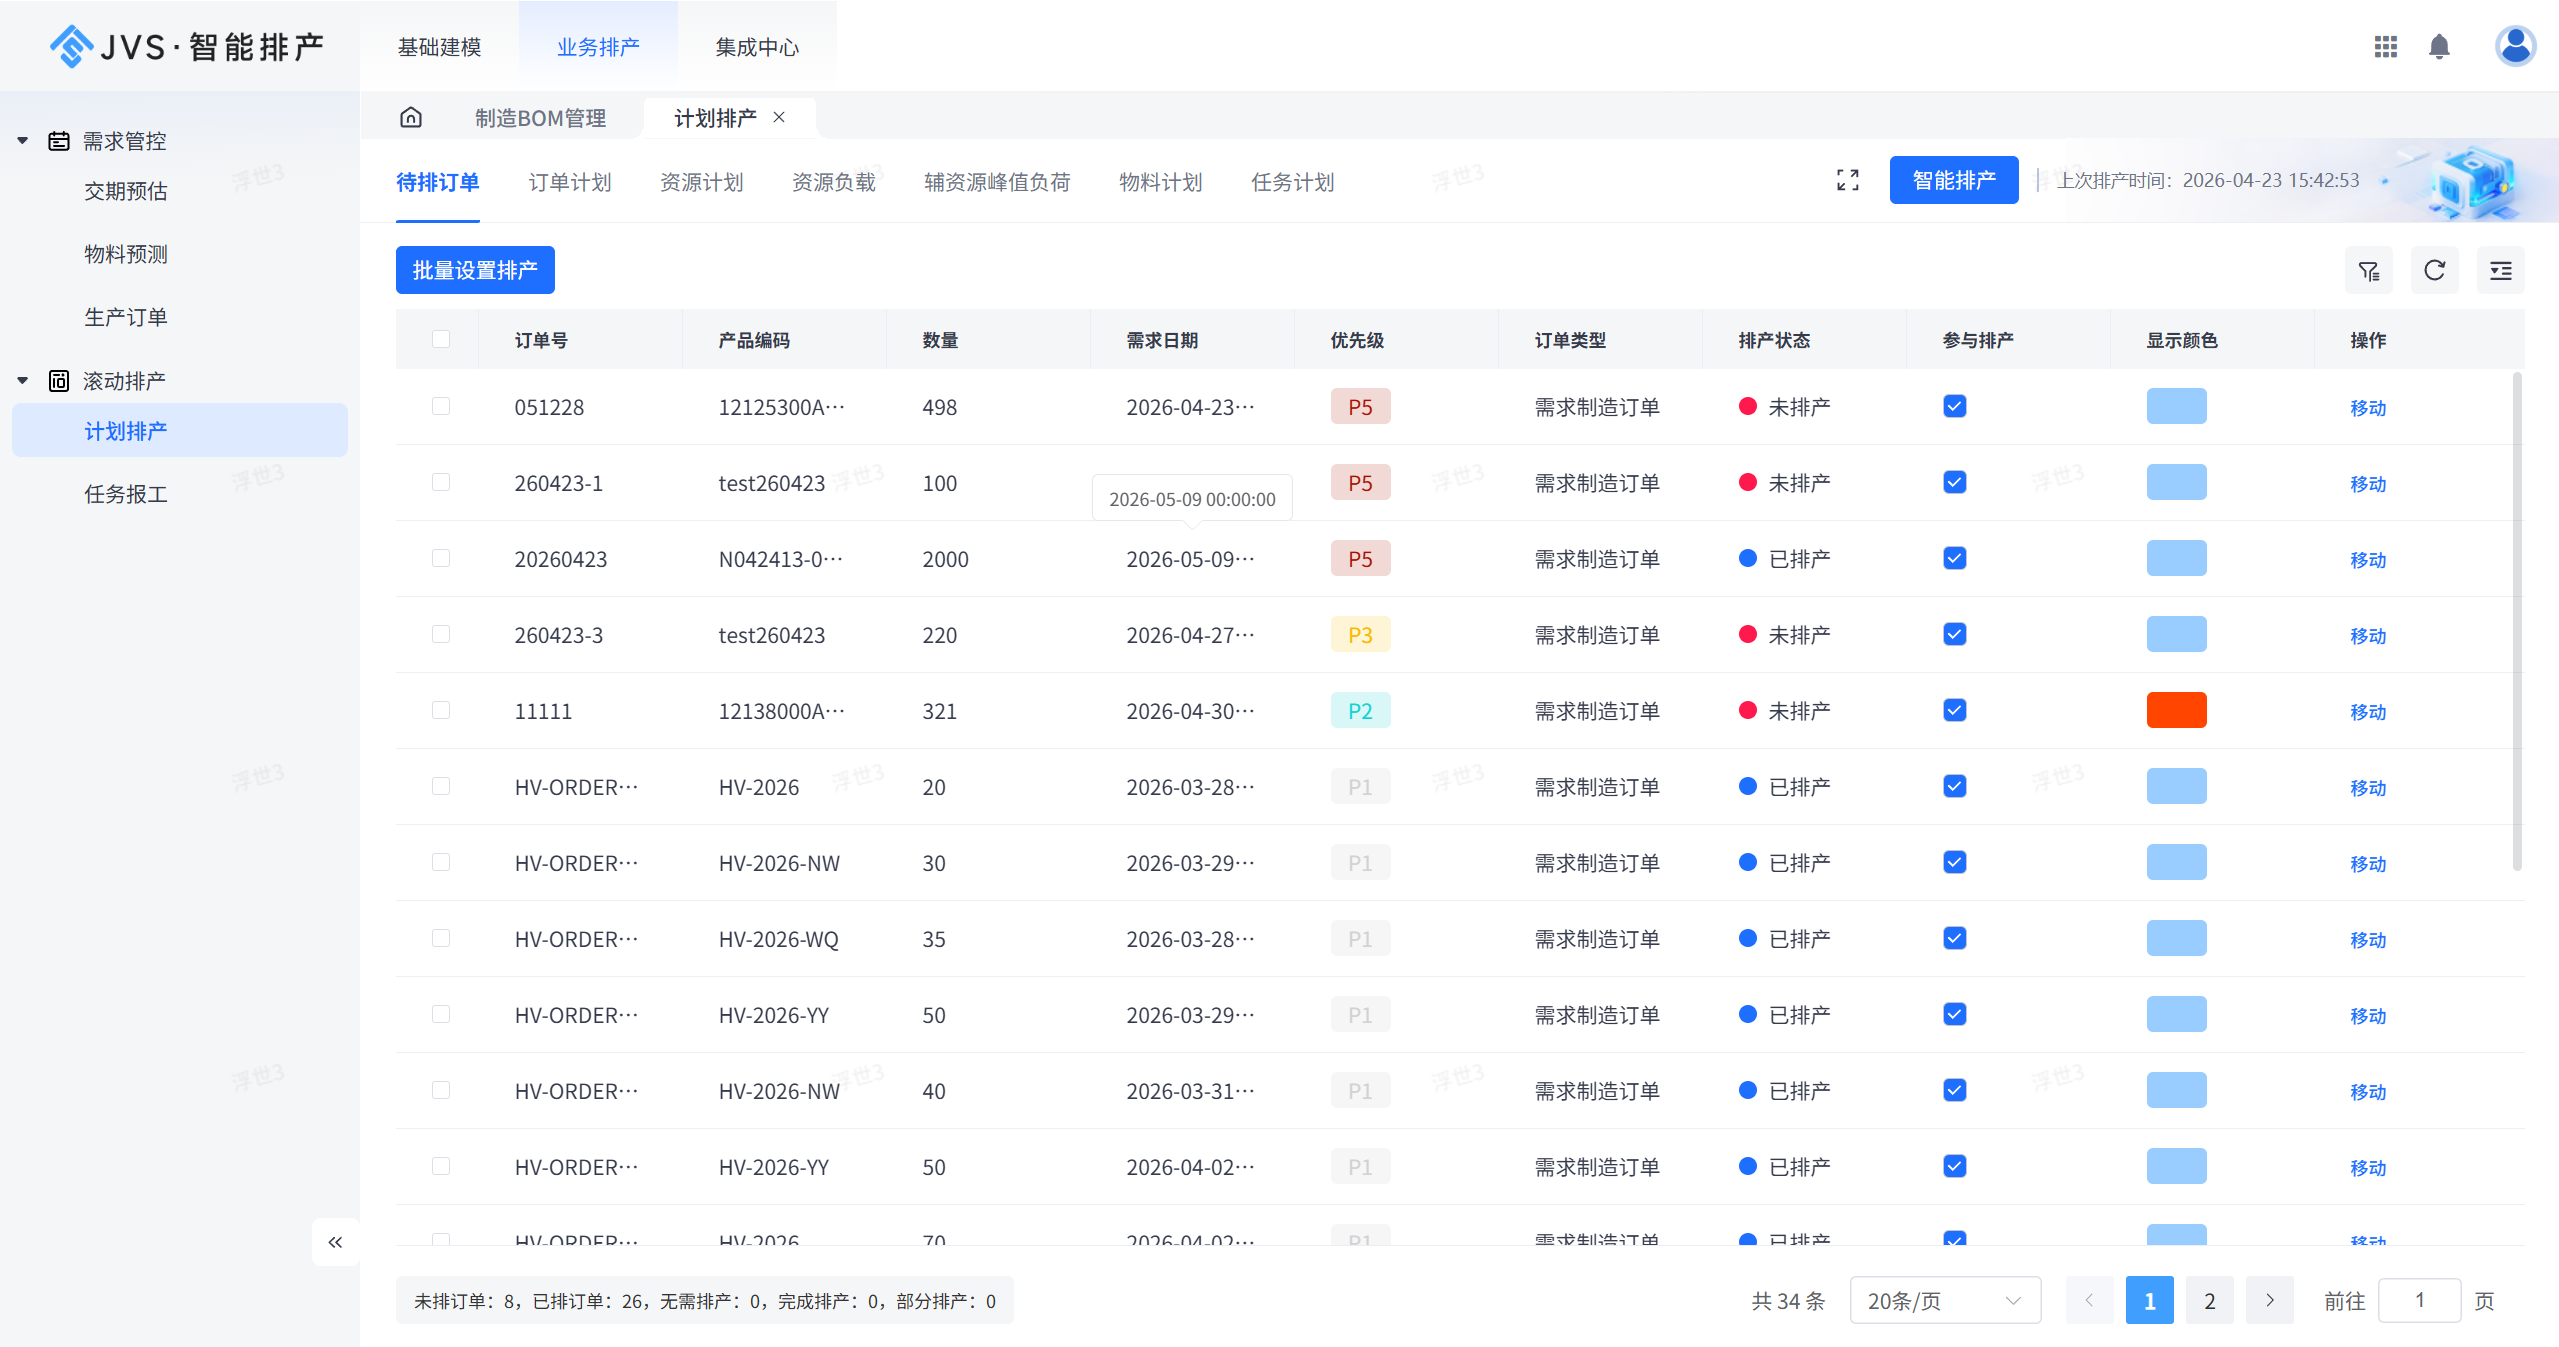Close the 计划排产 tab
Viewport: 2559px width, 1347px height.
coord(779,117)
